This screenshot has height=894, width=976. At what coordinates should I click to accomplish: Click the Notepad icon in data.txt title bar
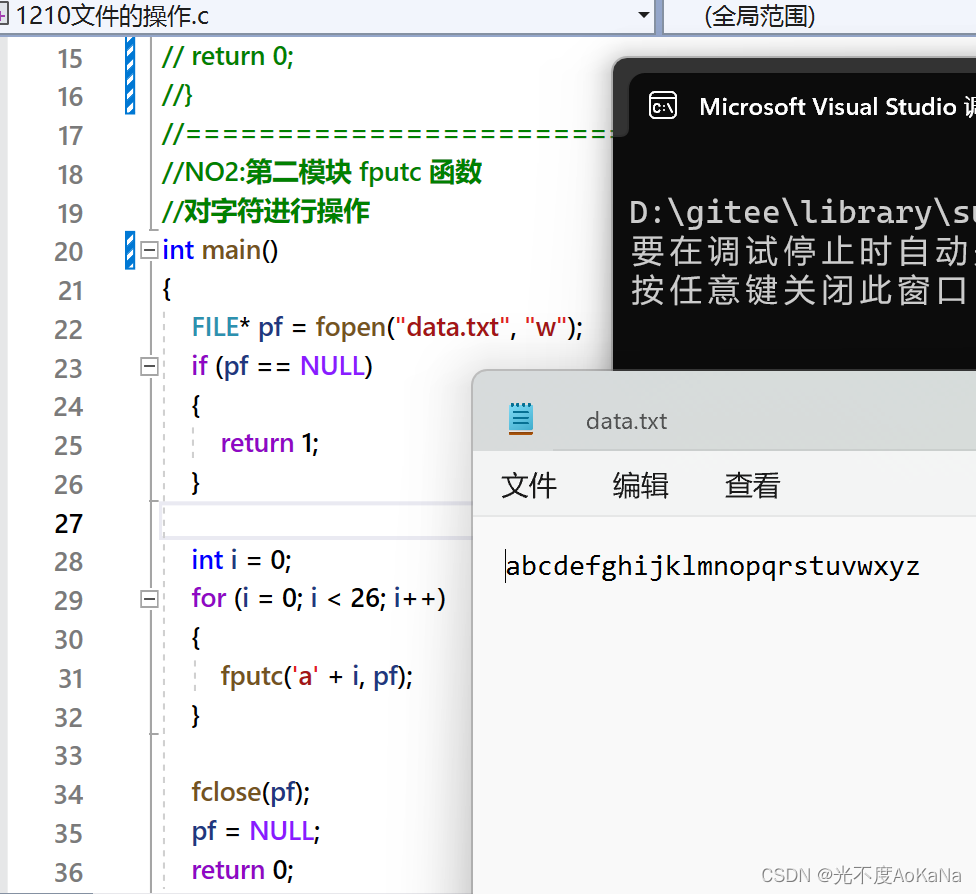520,420
